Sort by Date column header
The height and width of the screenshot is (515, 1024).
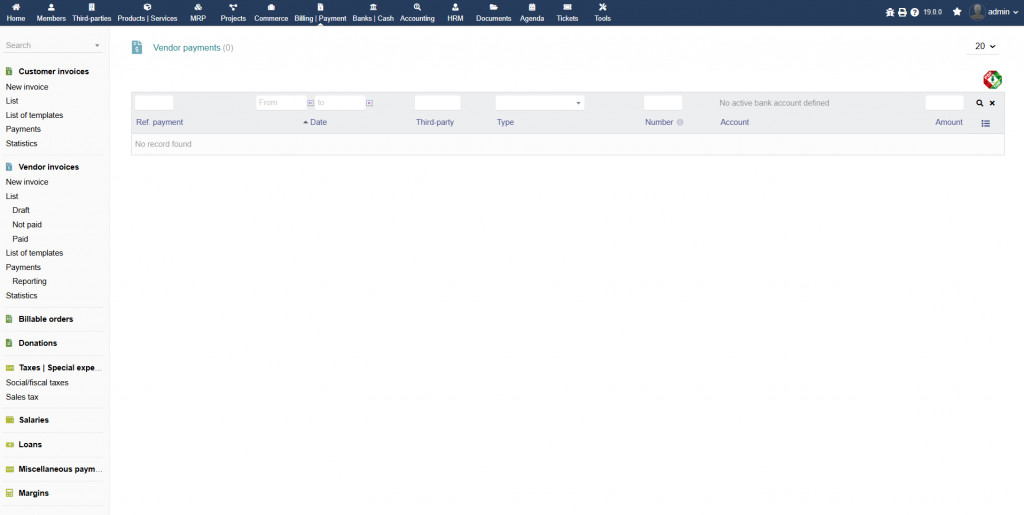click(319, 122)
